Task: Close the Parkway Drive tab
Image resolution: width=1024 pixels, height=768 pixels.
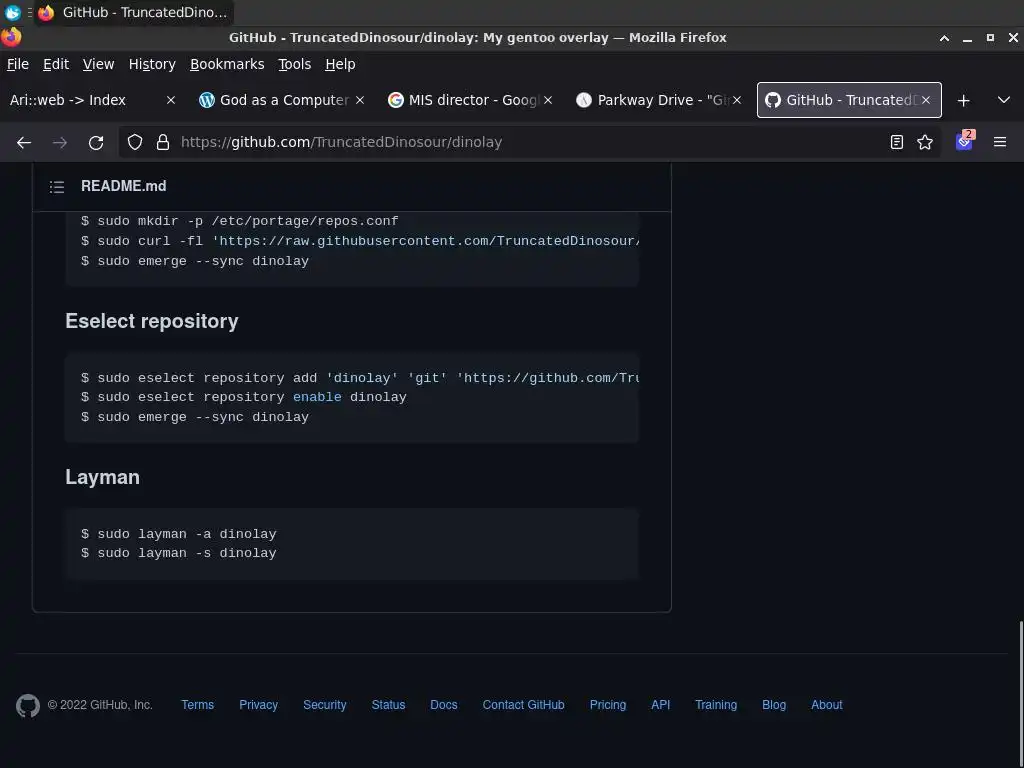Action: pos(737,101)
